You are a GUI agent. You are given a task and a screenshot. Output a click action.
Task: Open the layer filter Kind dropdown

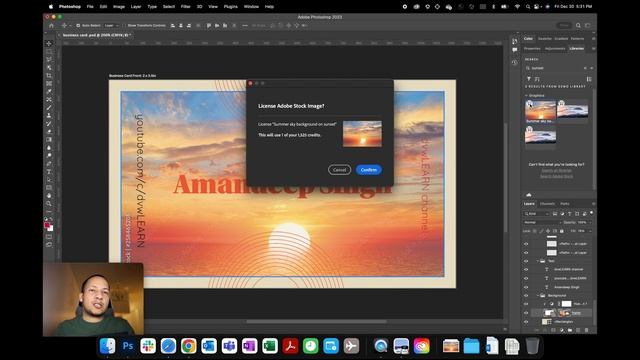click(x=537, y=213)
